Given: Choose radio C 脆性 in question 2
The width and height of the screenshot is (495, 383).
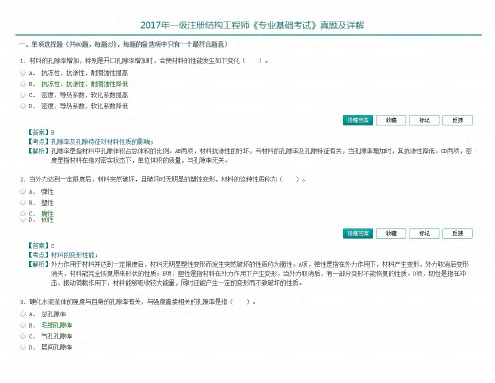Looking at the screenshot, I should point(23,213).
